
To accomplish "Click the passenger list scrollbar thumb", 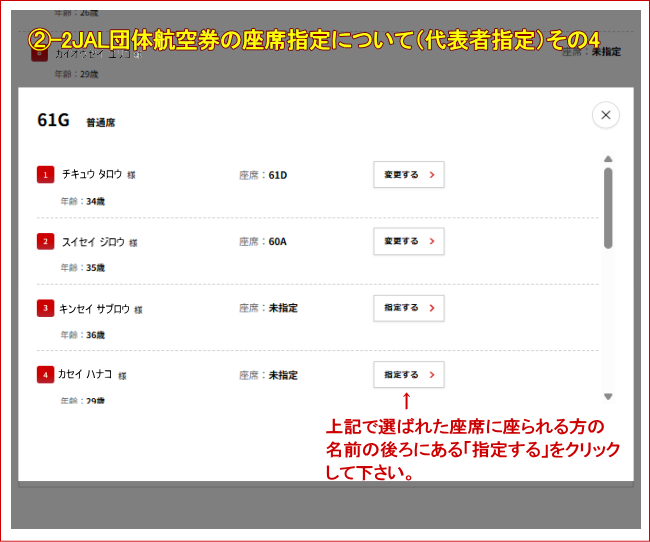I will pyautogui.click(x=608, y=208).
